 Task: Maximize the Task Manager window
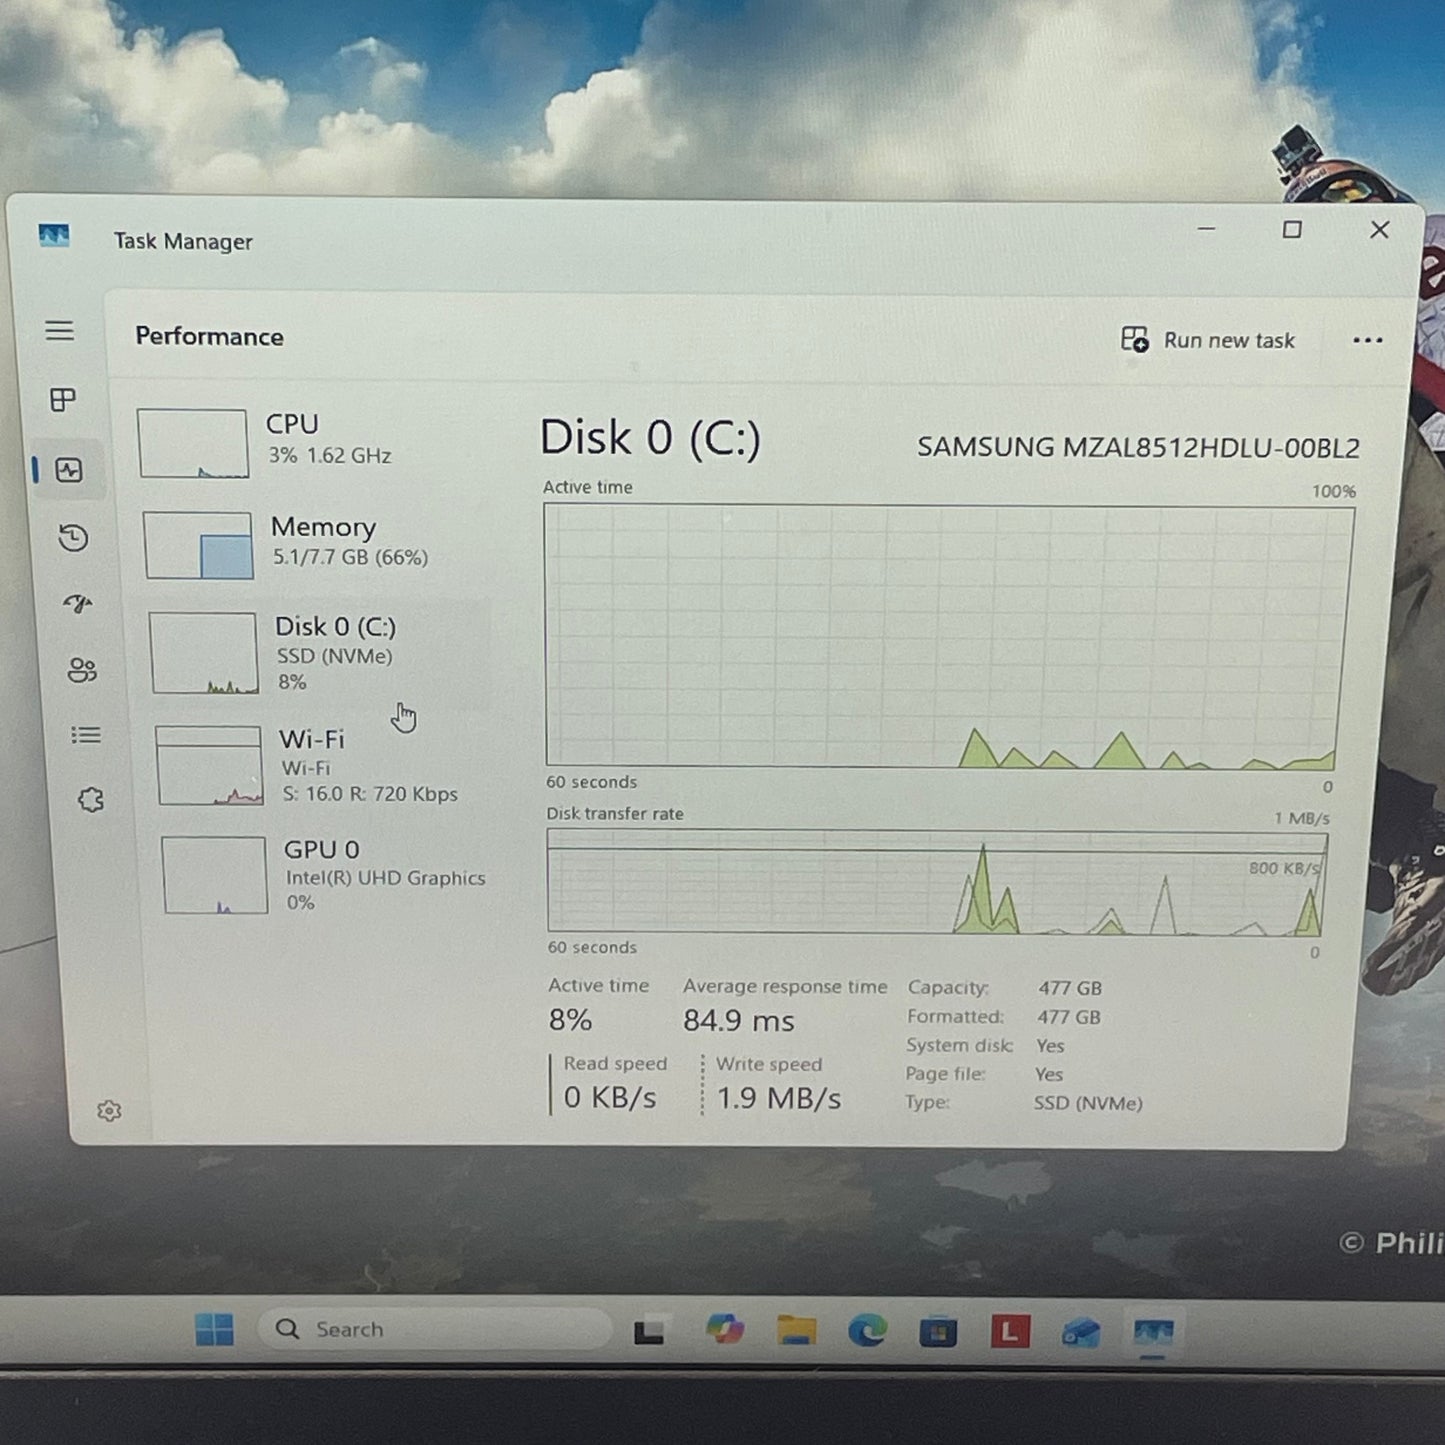point(1292,230)
